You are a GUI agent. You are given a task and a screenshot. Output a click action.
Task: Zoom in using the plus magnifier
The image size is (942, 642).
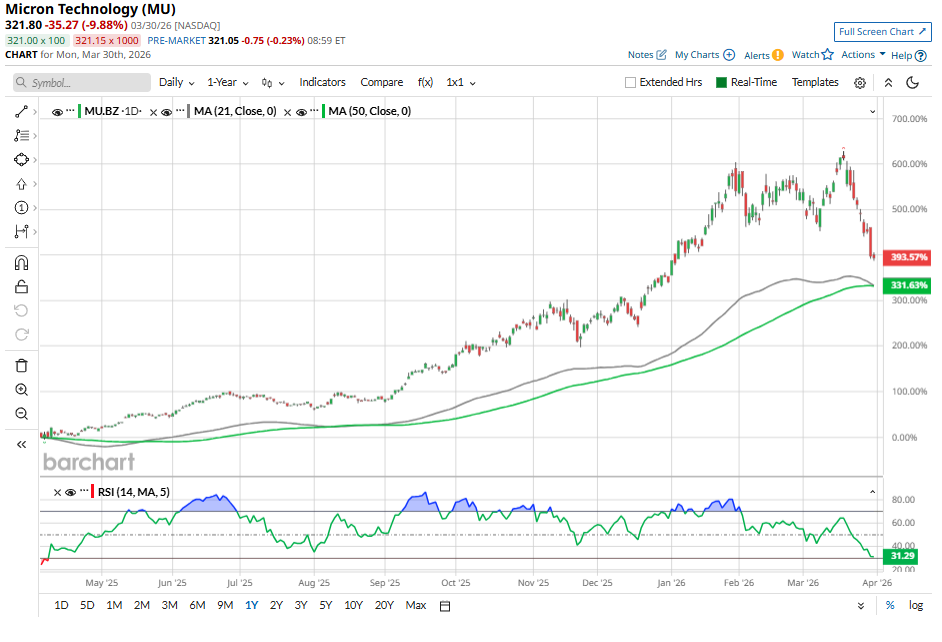[x=21, y=390]
